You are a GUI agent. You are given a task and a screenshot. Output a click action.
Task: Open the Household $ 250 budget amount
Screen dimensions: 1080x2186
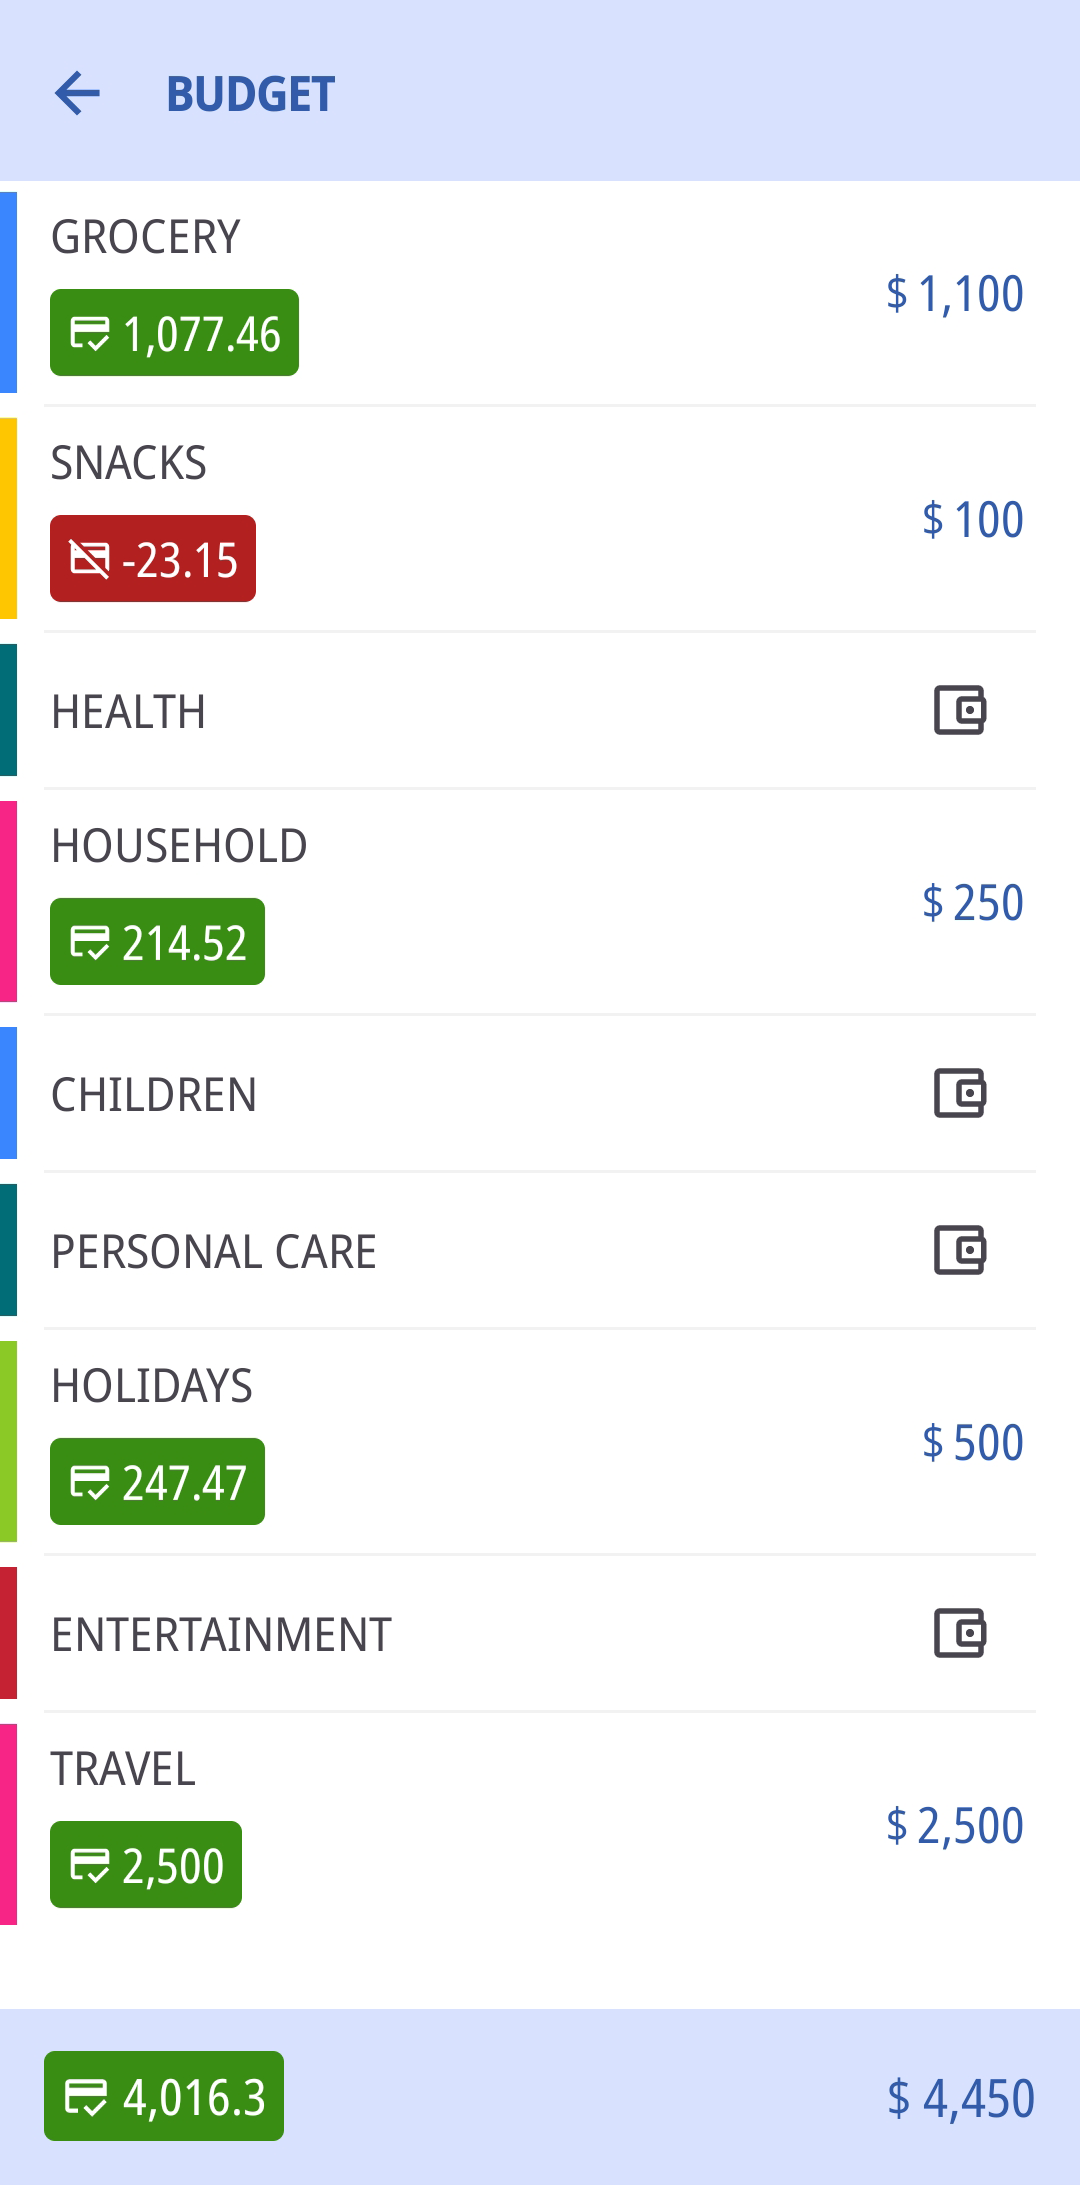972,903
